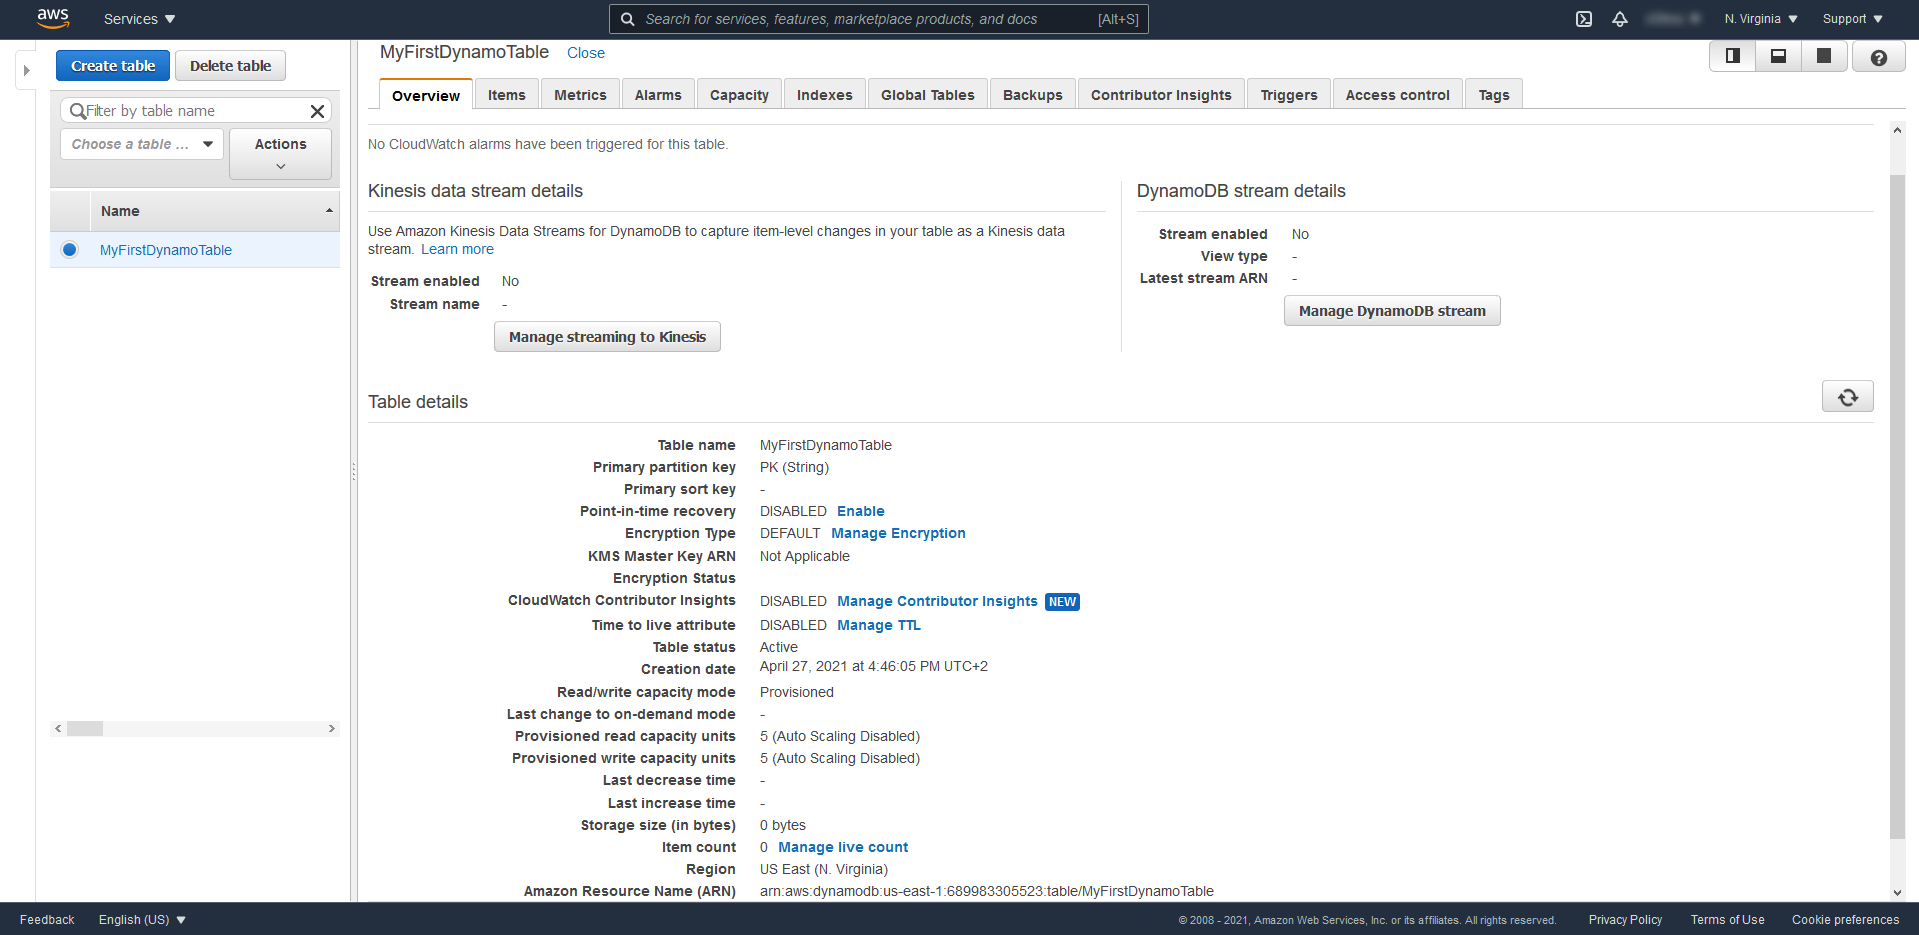Click the filter search magnifier icon

coord(78,111)
